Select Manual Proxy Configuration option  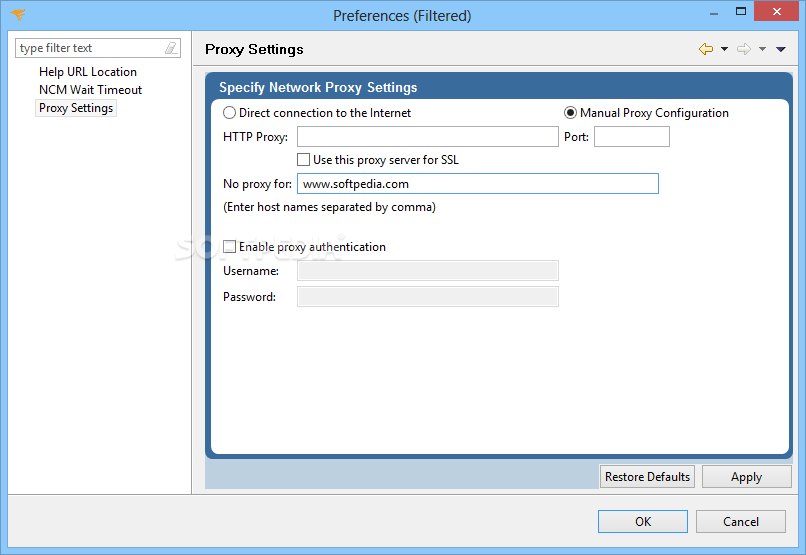(x=571, y=113)
